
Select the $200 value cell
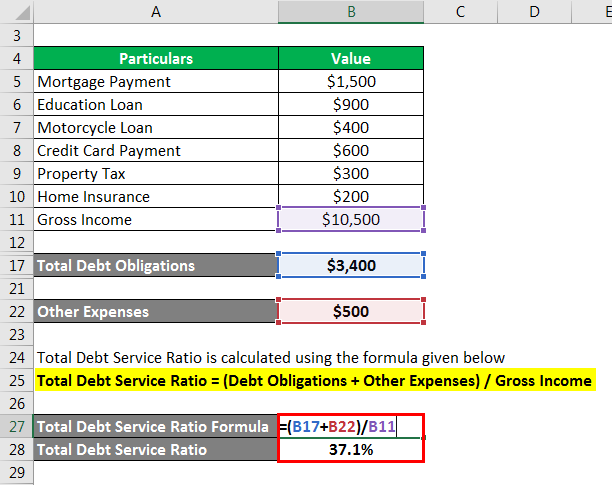point(351,197)
